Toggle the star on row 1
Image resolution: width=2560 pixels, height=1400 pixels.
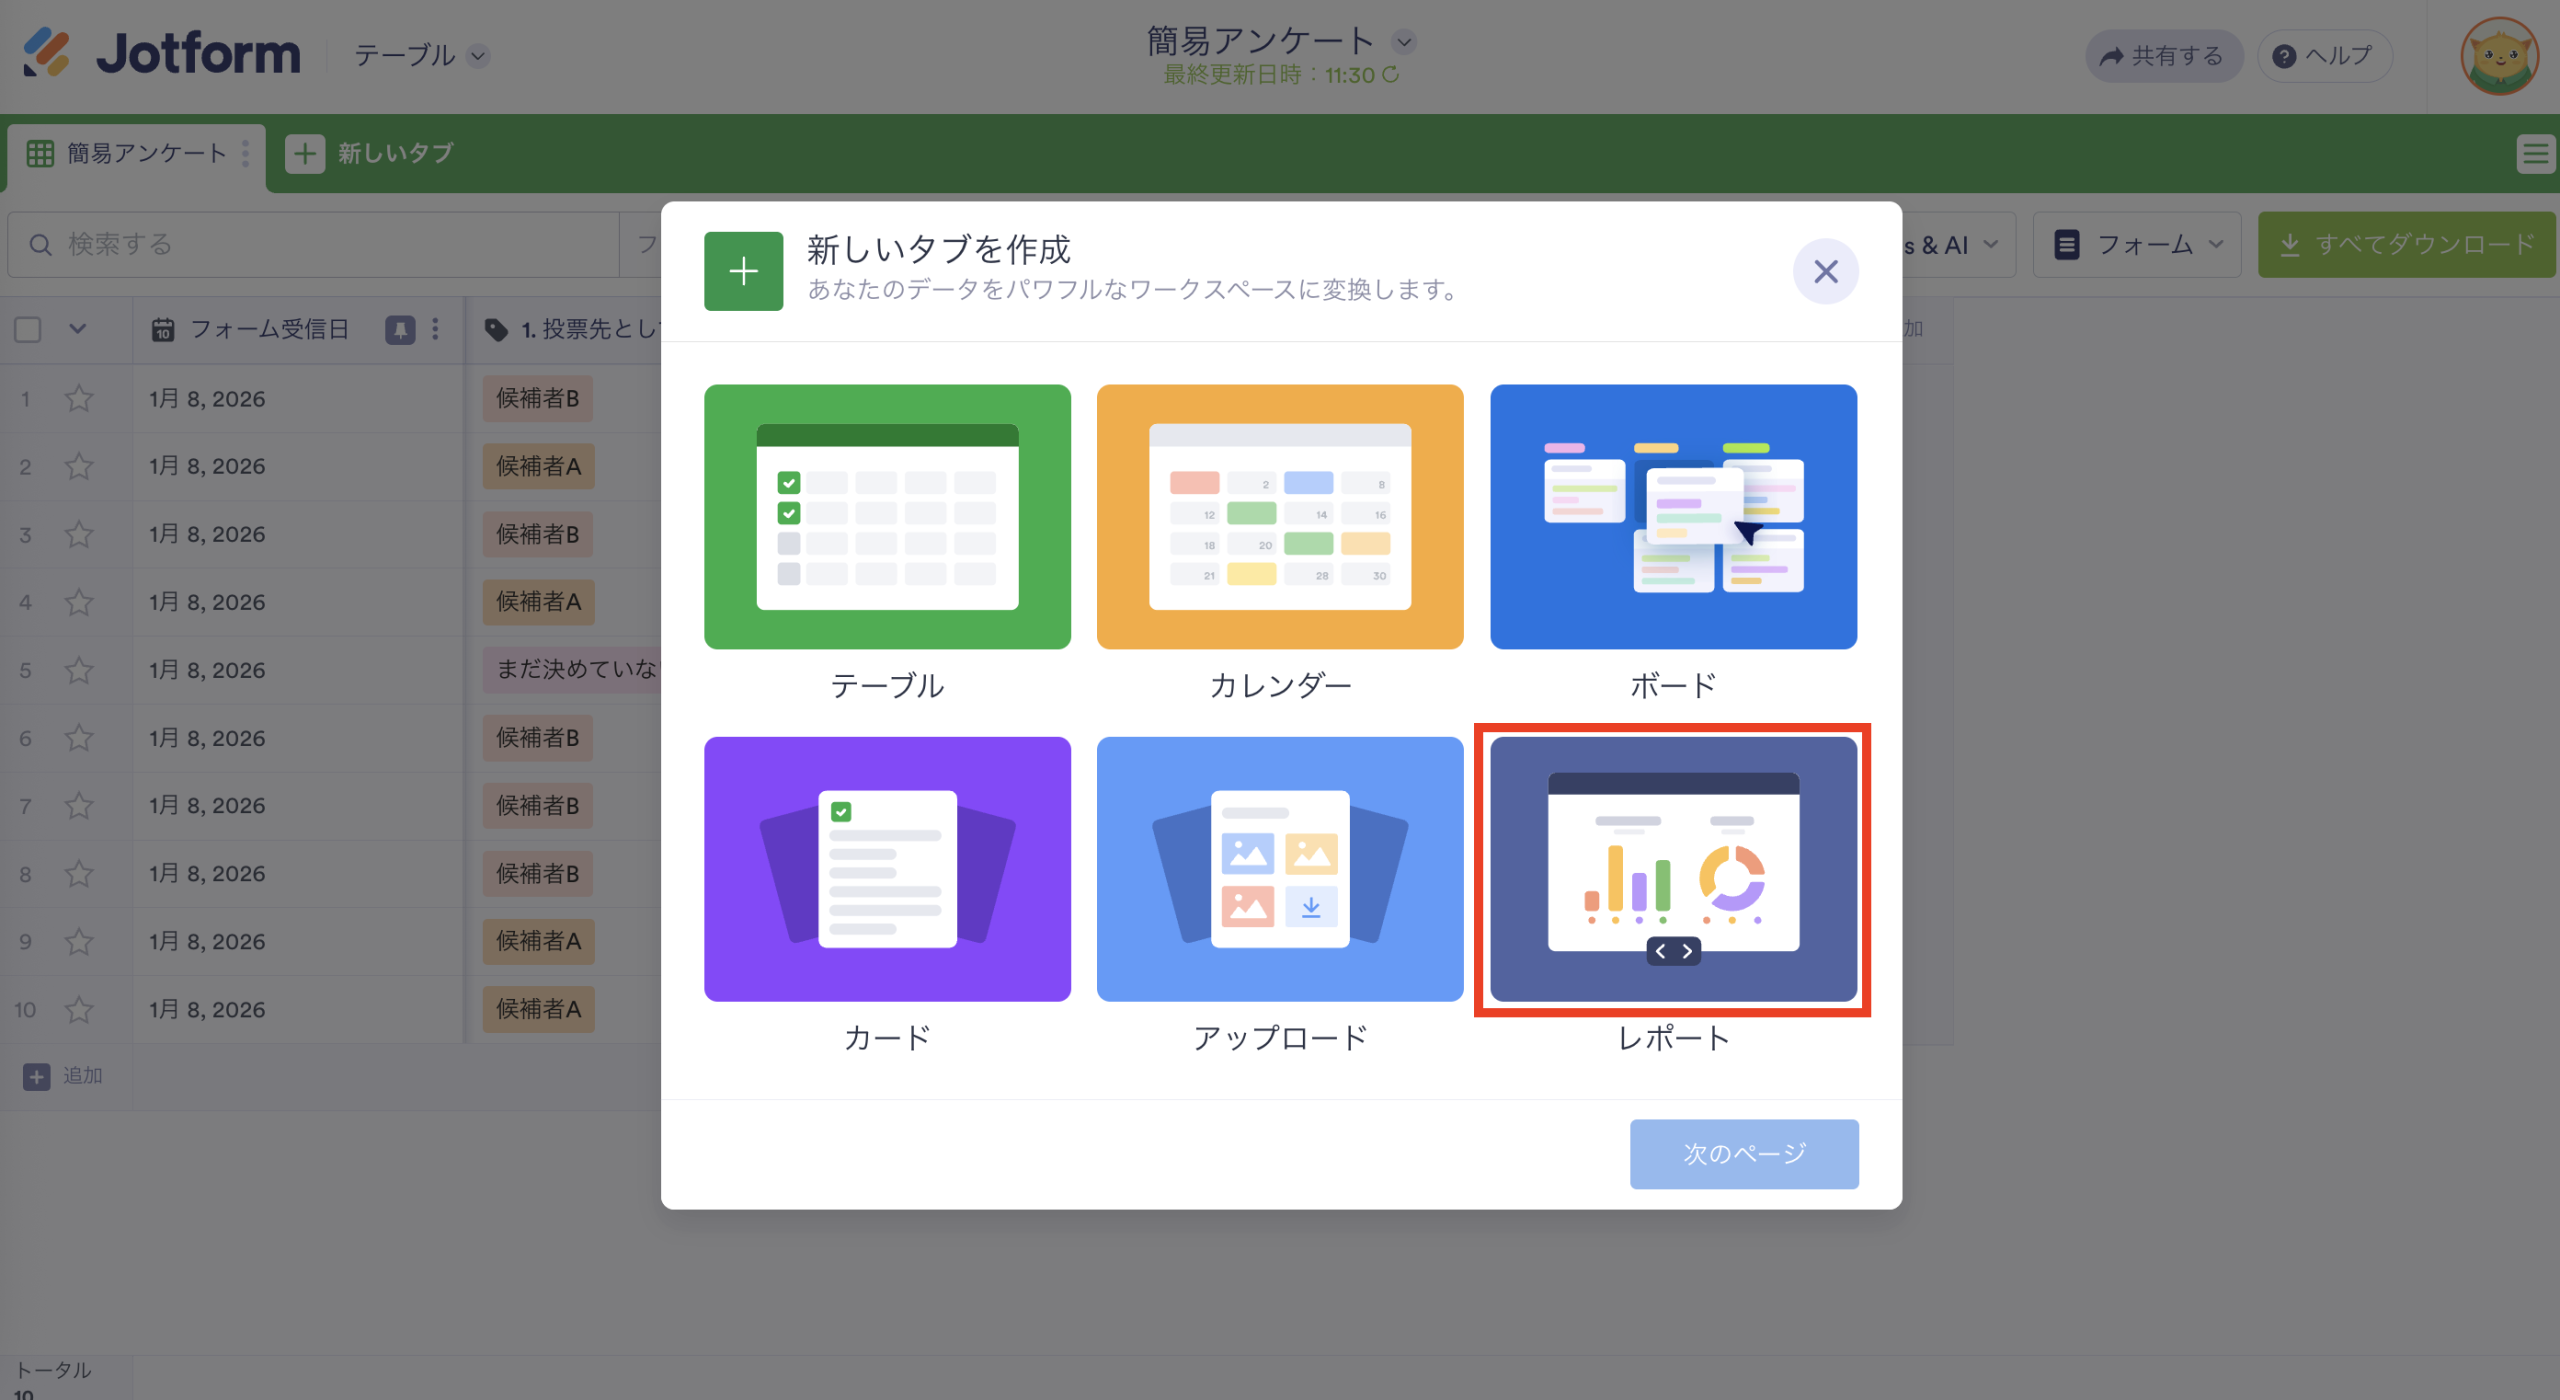click(x=78, y=397)
